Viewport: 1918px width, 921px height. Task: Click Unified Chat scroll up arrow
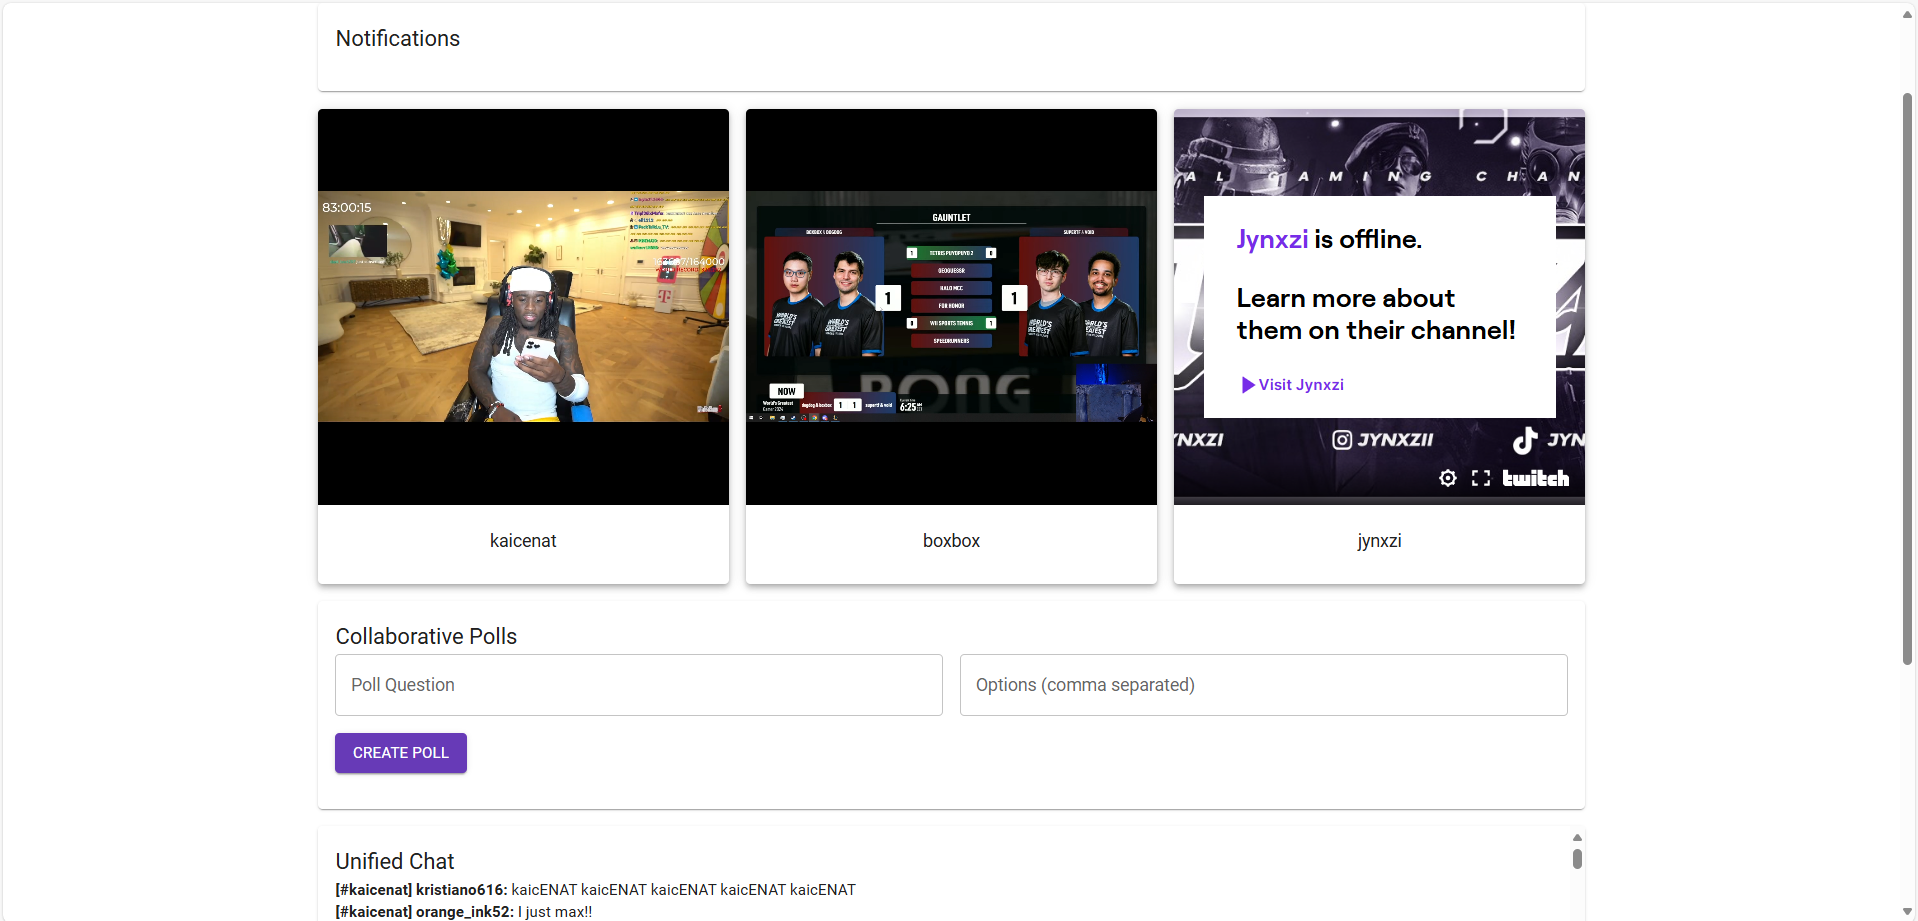1577,838
